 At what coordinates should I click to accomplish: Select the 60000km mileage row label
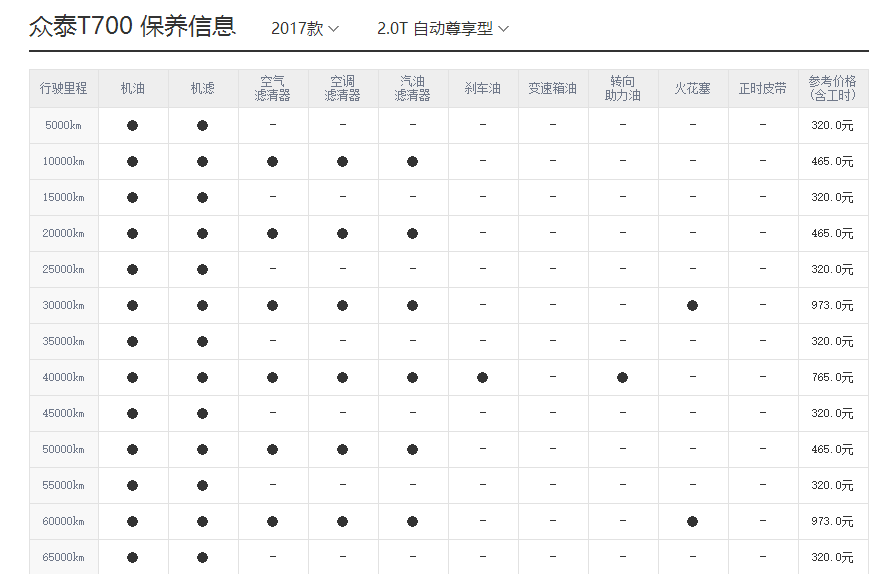63,521
